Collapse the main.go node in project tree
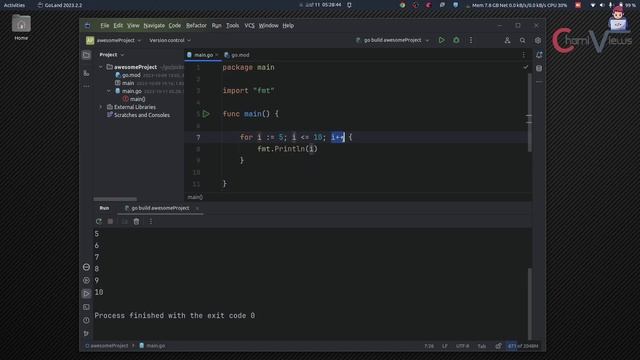The width and height of the screenshot is (640, 360). pos(109,91)
